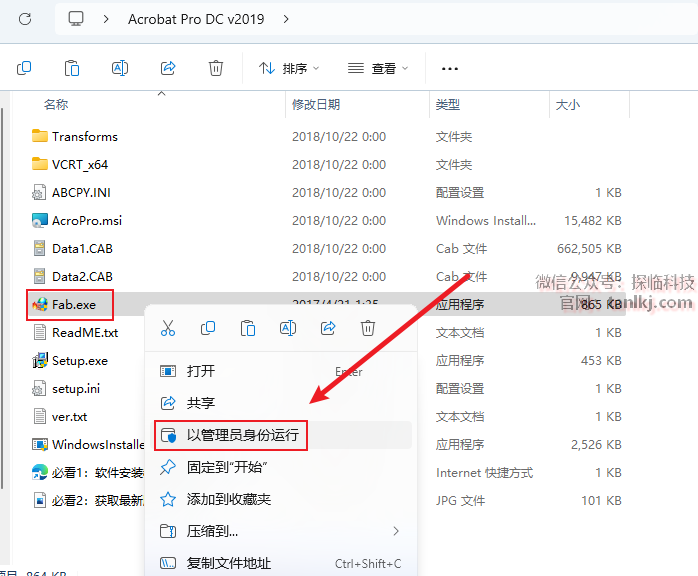
Task: Click the Windows Install... type cell
Action: click(486, 220)
